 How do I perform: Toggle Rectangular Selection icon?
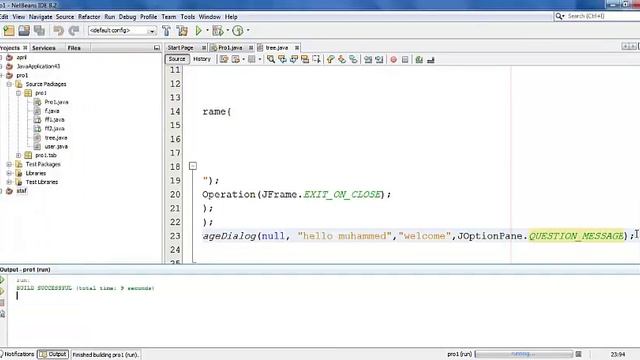pyautogui.click(x=316, y=60)
